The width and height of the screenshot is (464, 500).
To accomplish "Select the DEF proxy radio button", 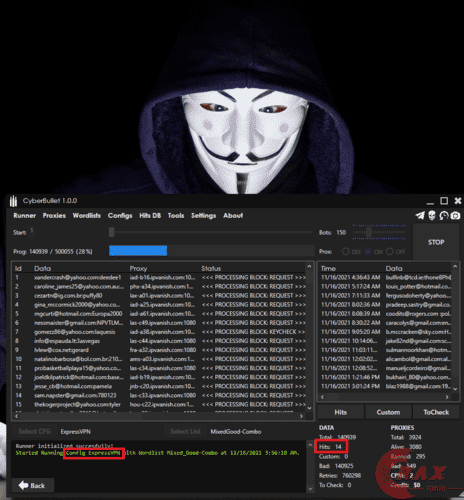I will pos(346,251).
